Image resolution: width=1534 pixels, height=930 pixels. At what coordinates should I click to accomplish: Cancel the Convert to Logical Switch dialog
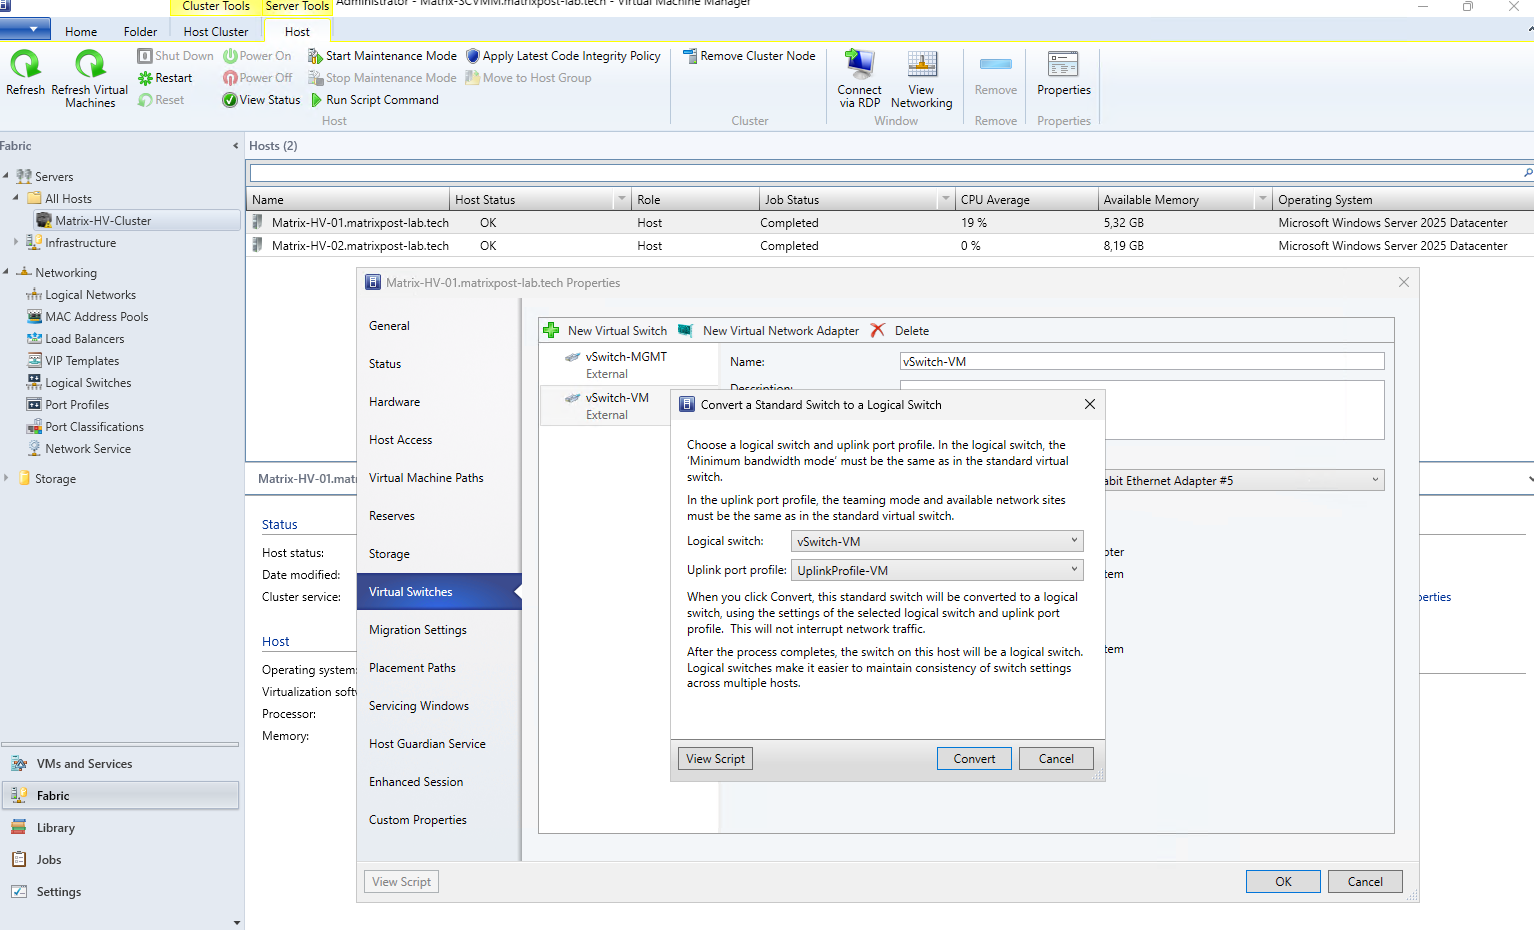pyautogui.click(x=1056, y=759)
